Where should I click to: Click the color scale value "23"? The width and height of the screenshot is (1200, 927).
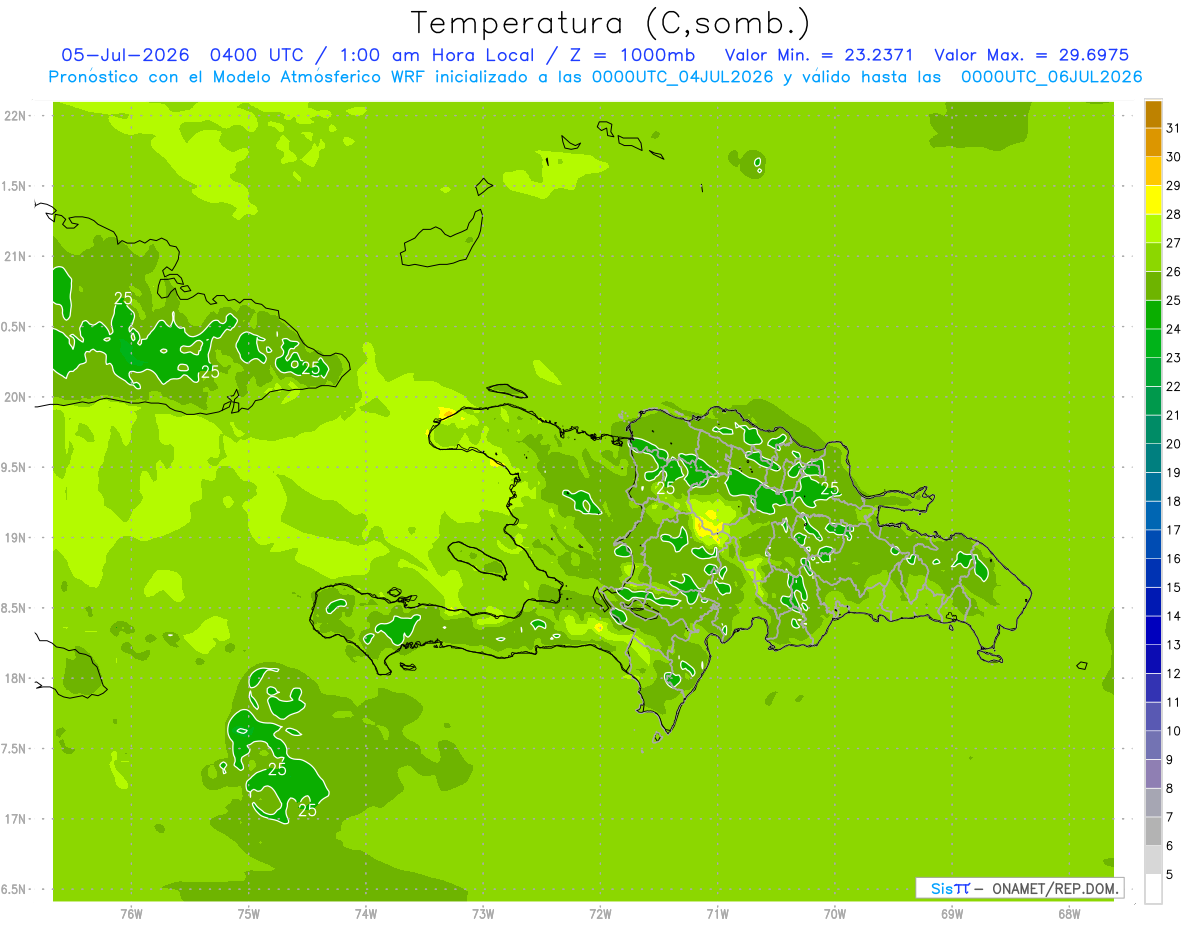coord(1174,357)
